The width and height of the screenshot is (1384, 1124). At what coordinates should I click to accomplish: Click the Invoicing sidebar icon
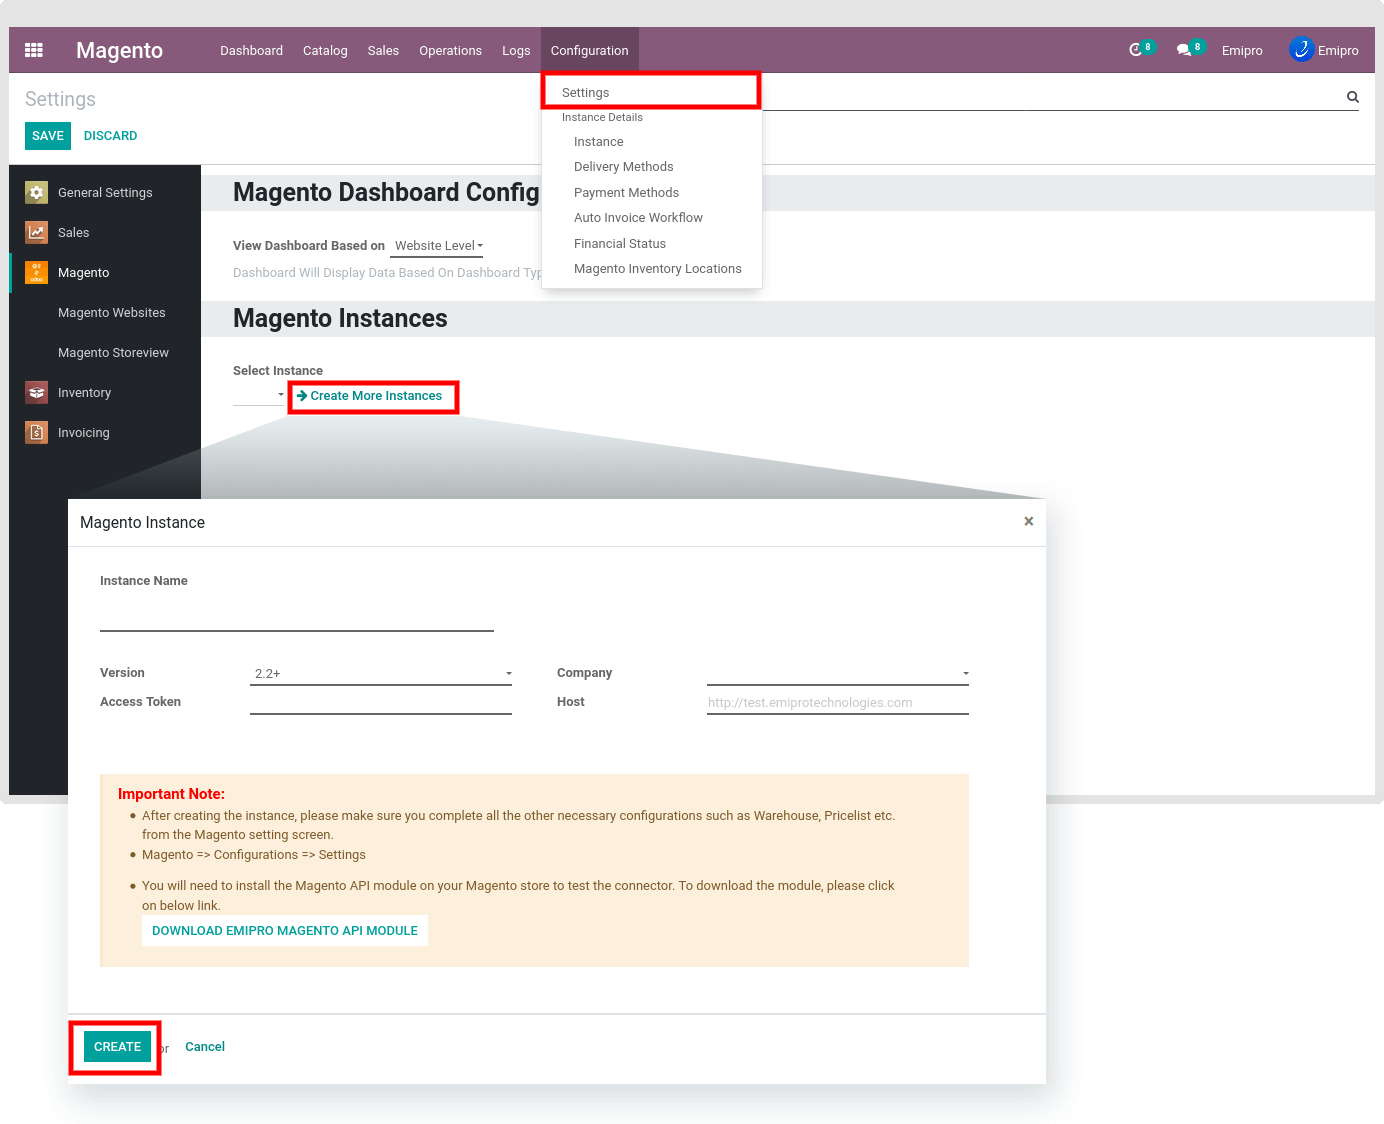coord(37,432)
